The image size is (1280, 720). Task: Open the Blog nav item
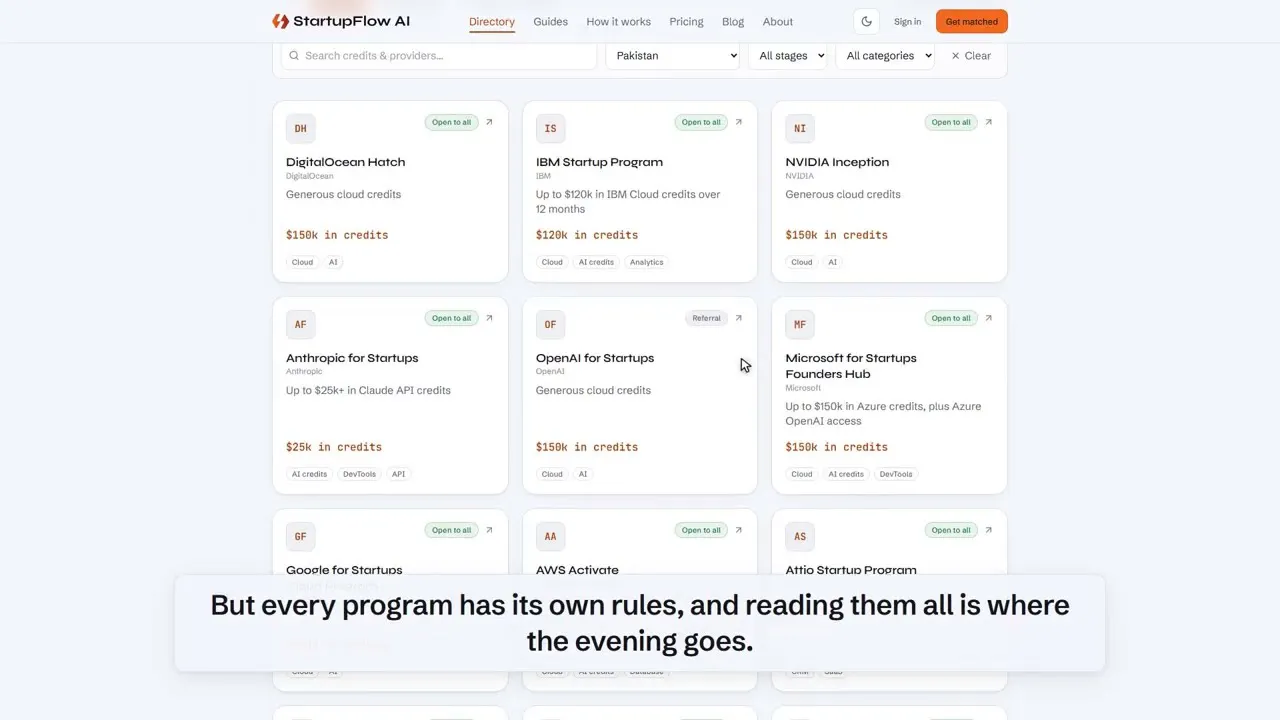point(733,21)
